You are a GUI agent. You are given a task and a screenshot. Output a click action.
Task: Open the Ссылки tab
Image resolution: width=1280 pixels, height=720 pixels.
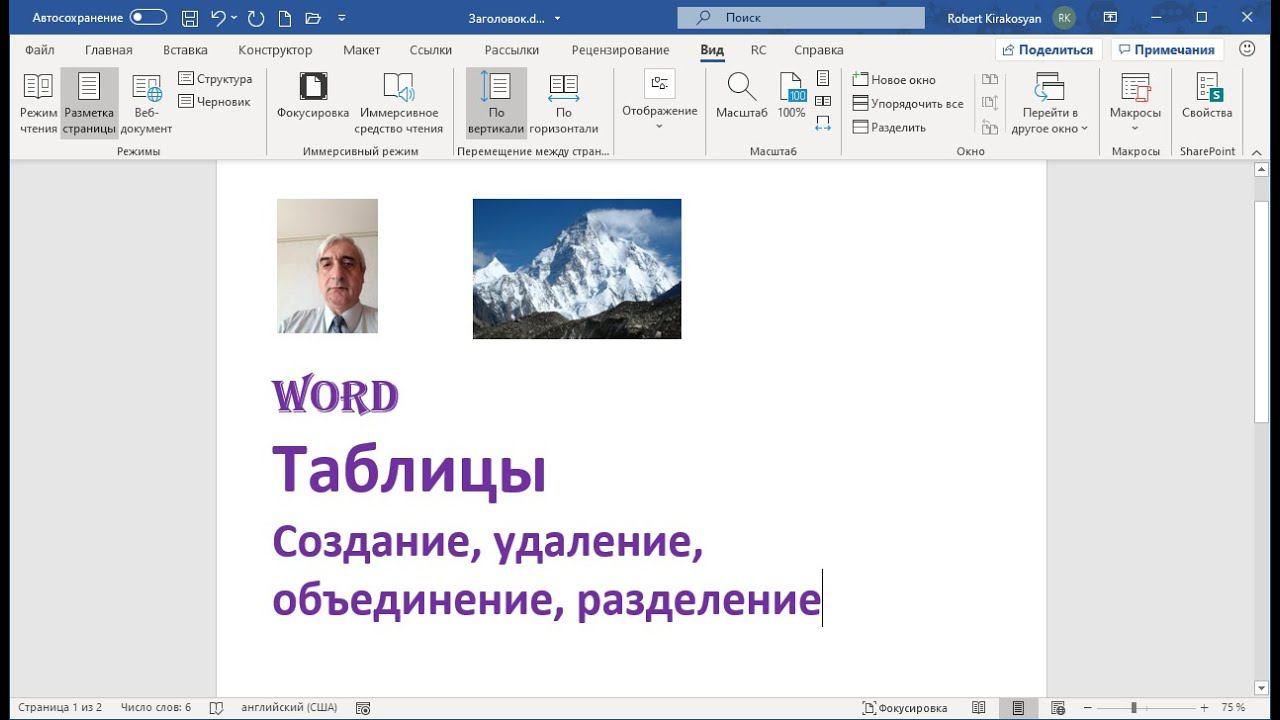click(431, 50)
